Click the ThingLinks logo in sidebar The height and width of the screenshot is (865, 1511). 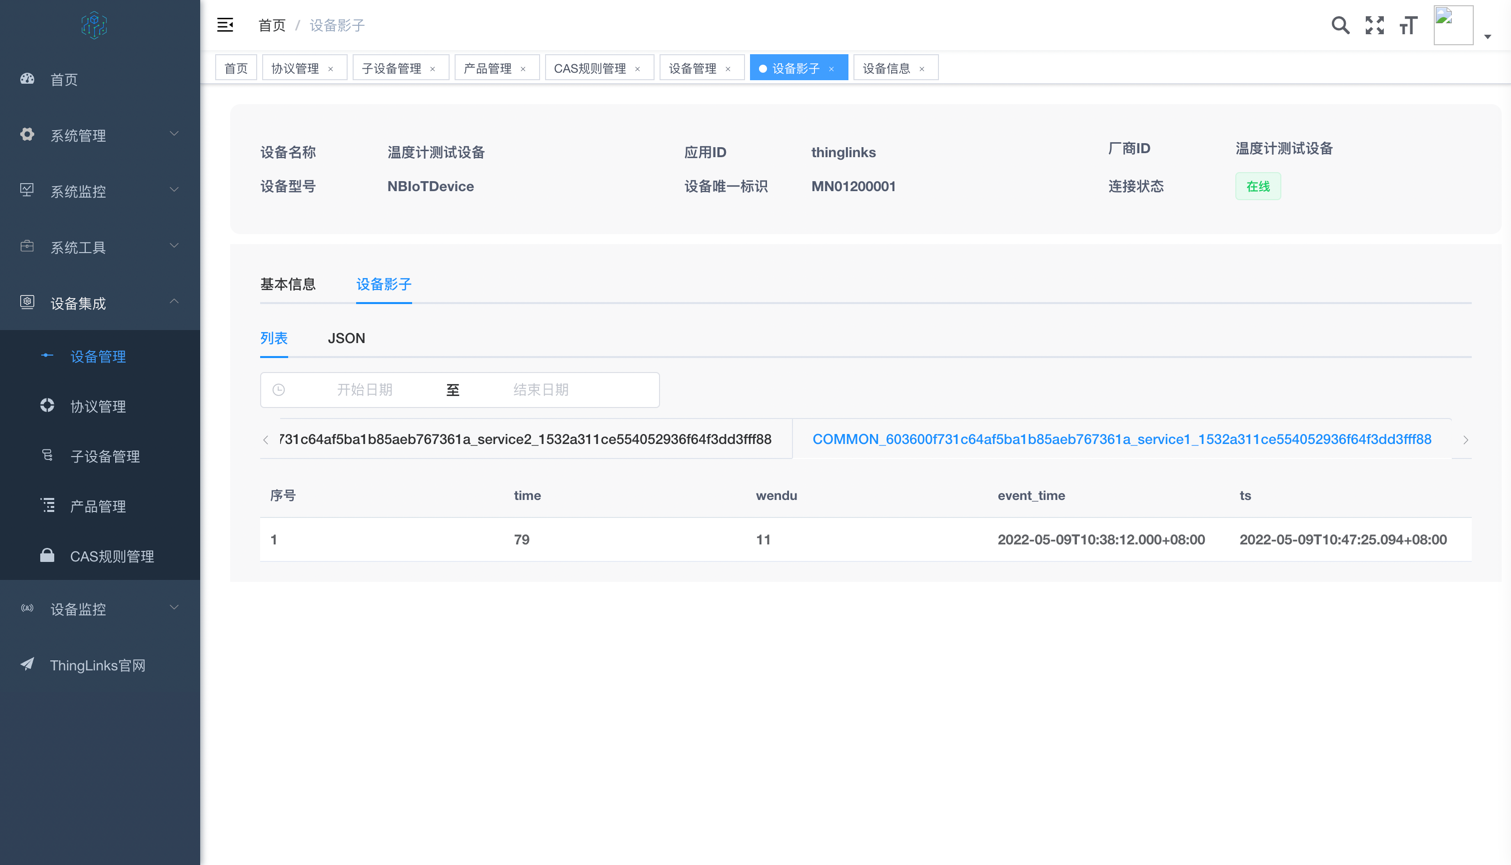[94, 25]
